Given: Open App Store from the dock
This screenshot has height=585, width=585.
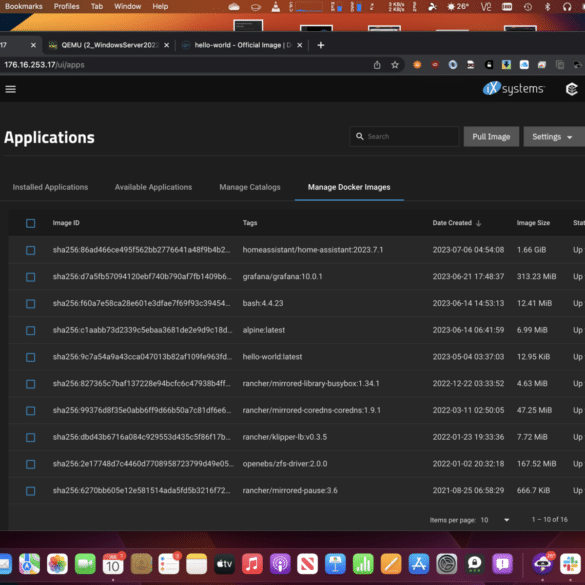Looking at the screenshot, I should (x=419, y=564).
